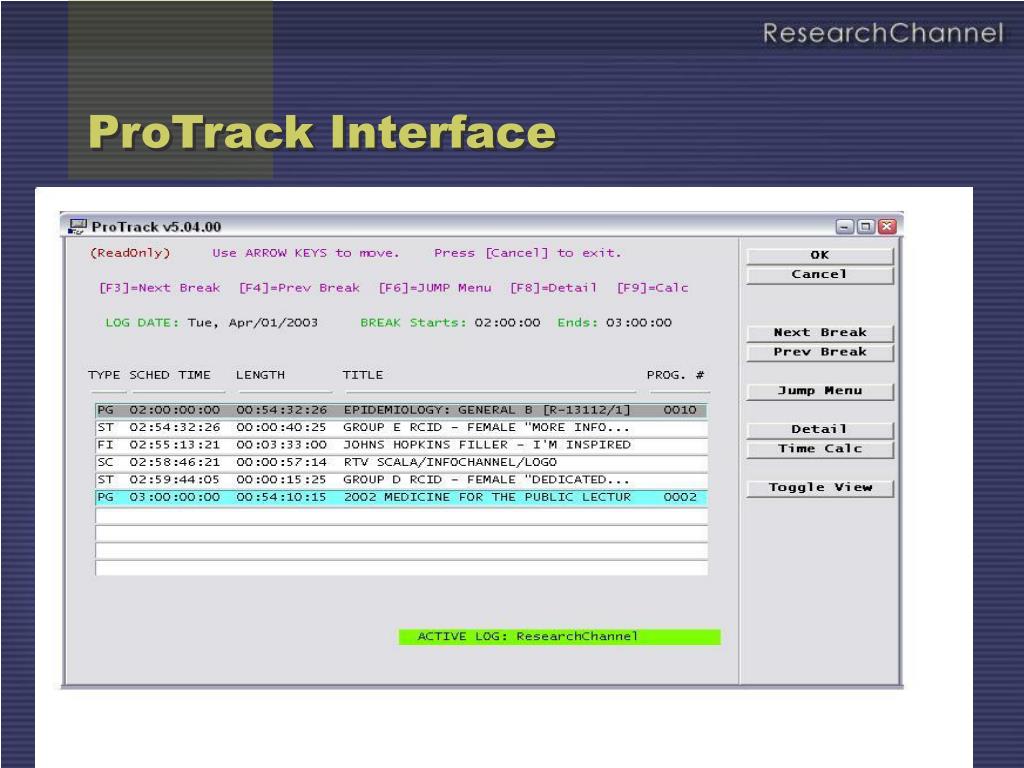The image size is (1024, 768).
Task: Click program number 0010
Action: click(680, 410)
